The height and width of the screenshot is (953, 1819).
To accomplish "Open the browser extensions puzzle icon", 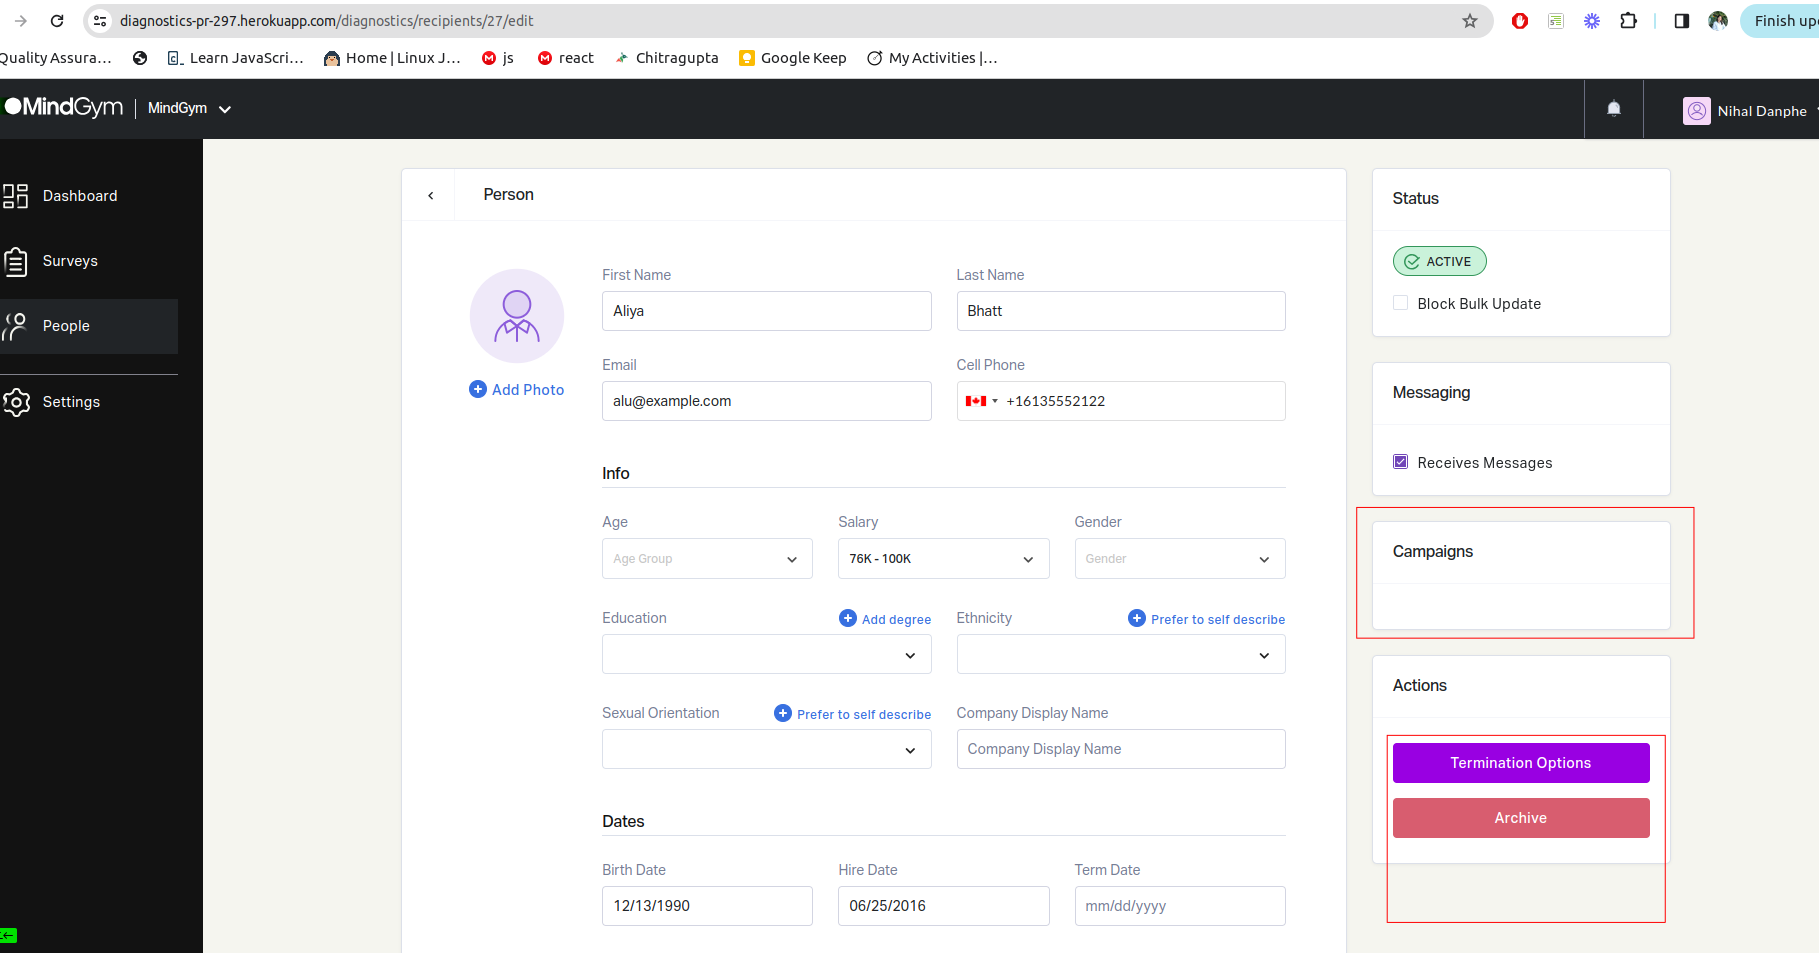I will [x=1628, y=21].
